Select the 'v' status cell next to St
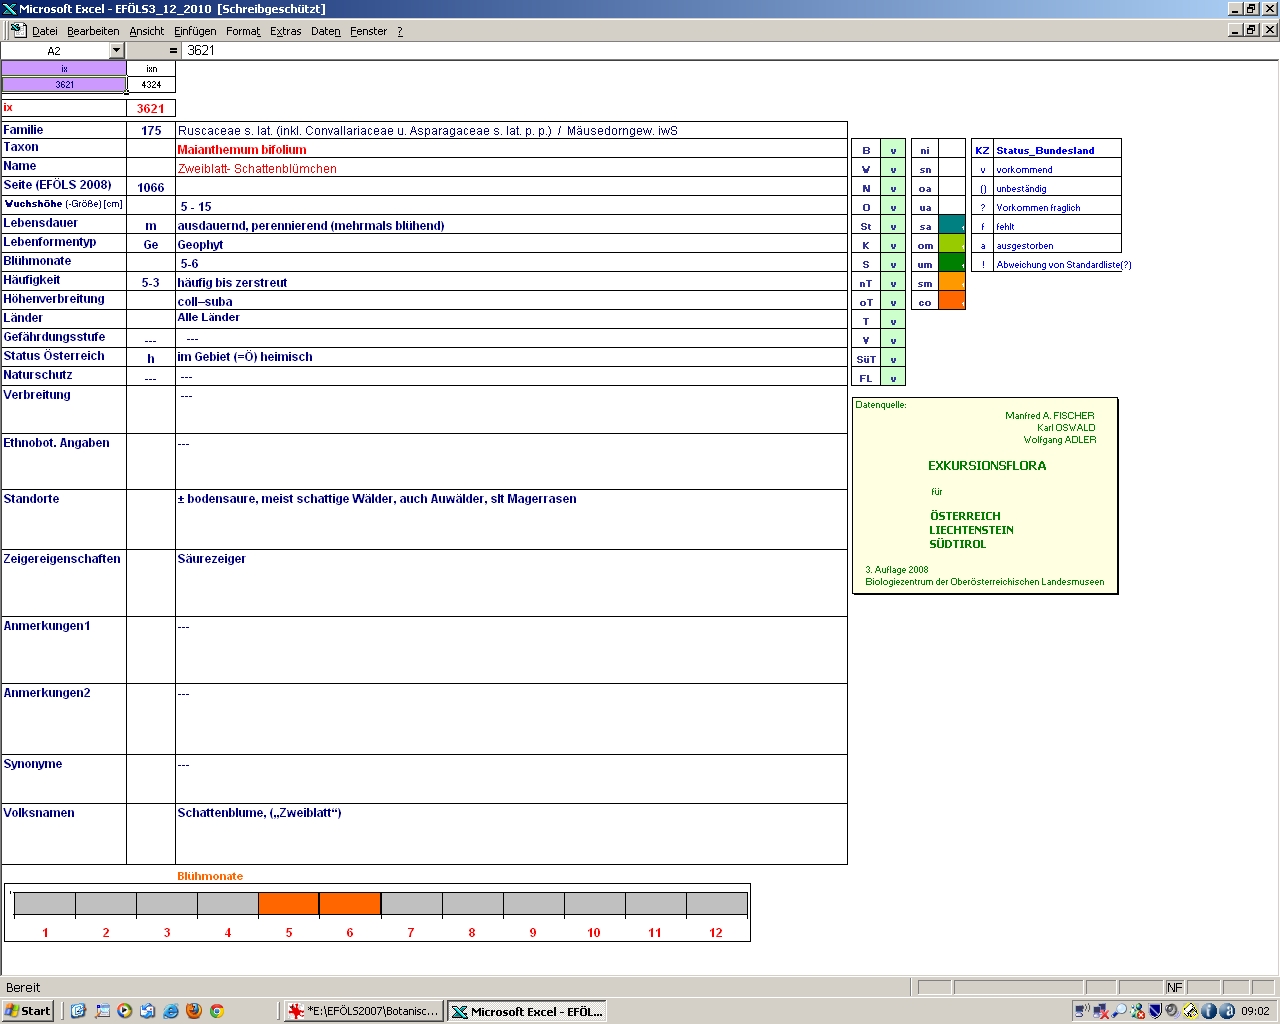 893,226
